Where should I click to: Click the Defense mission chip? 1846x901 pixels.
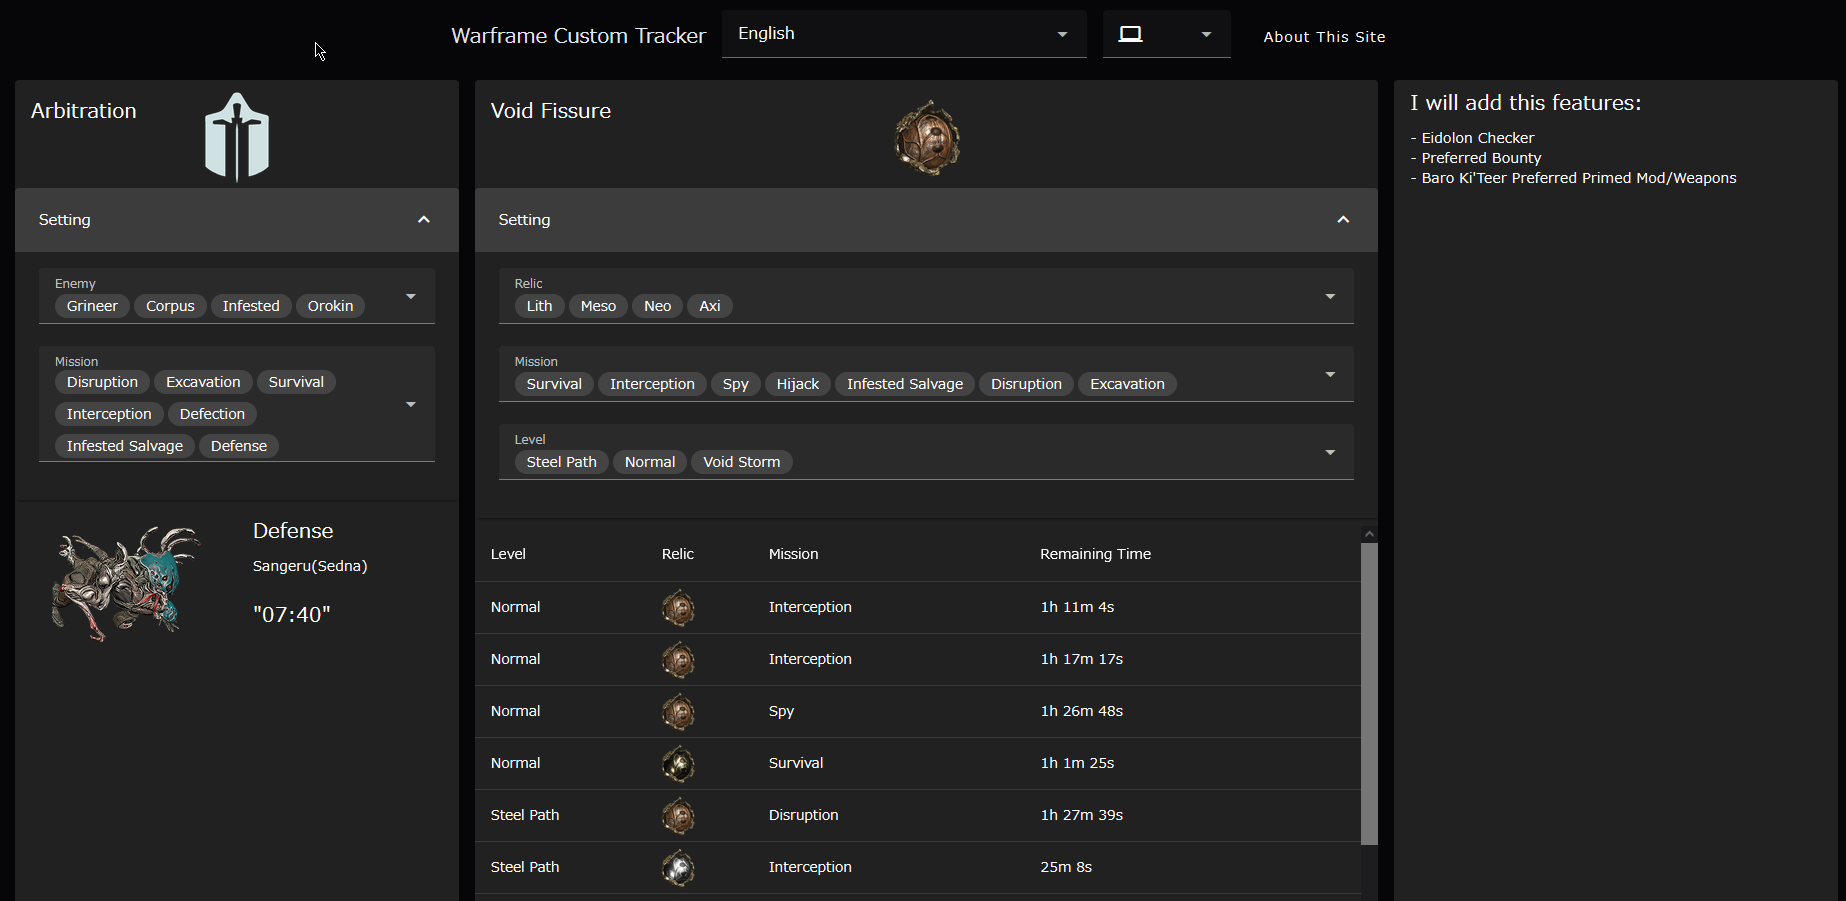click(x=239, y=446)
